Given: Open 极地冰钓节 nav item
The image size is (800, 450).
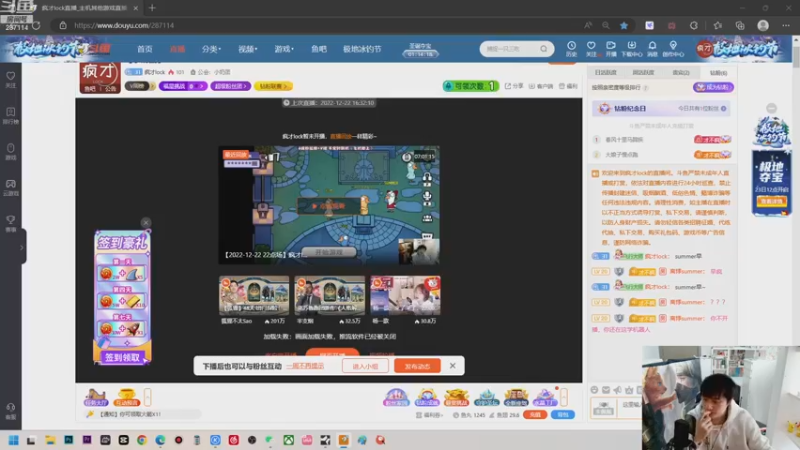Looking at the screenshot, I should (x=362, y=49).
